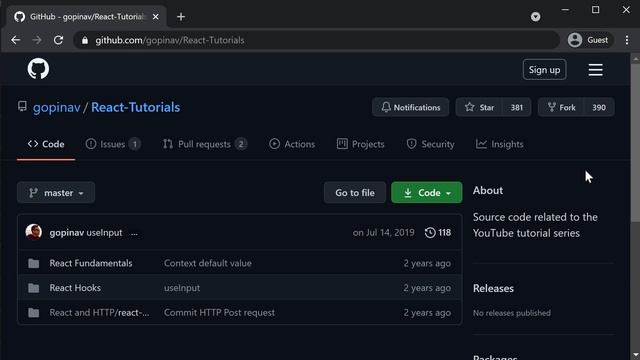This screenshot has width=640, height=360.
Task: Open a new browser tab
Action: (x=181, y=17)
